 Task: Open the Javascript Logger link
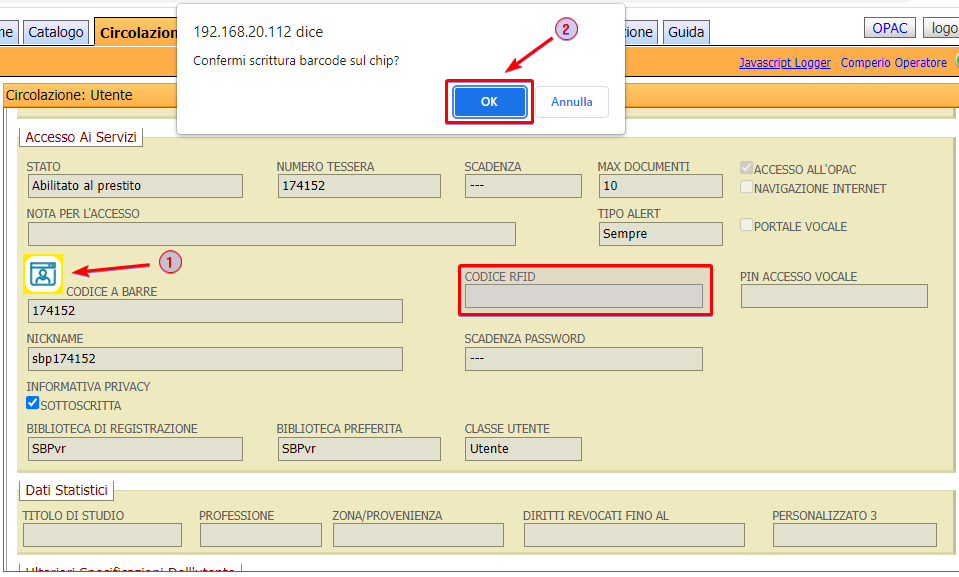pyautogui.click(x=784, y=63)
